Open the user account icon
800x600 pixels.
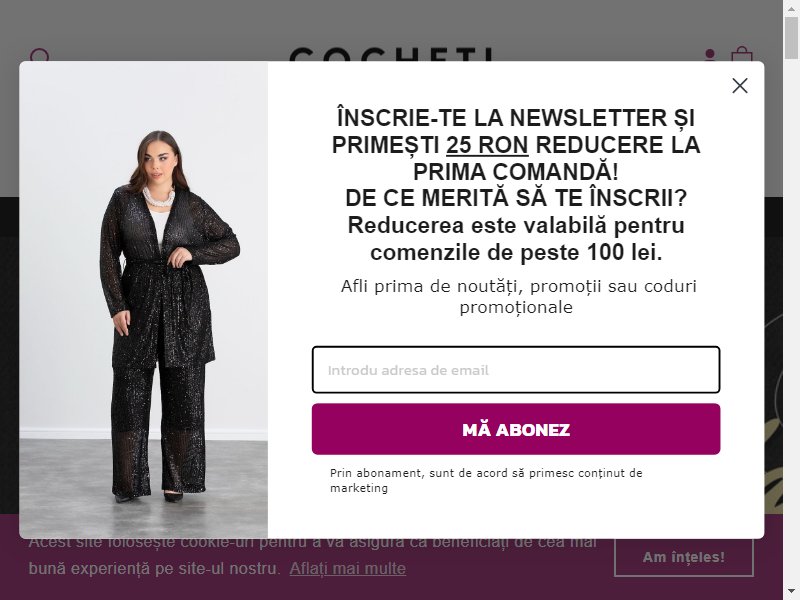tap(710, 55)
